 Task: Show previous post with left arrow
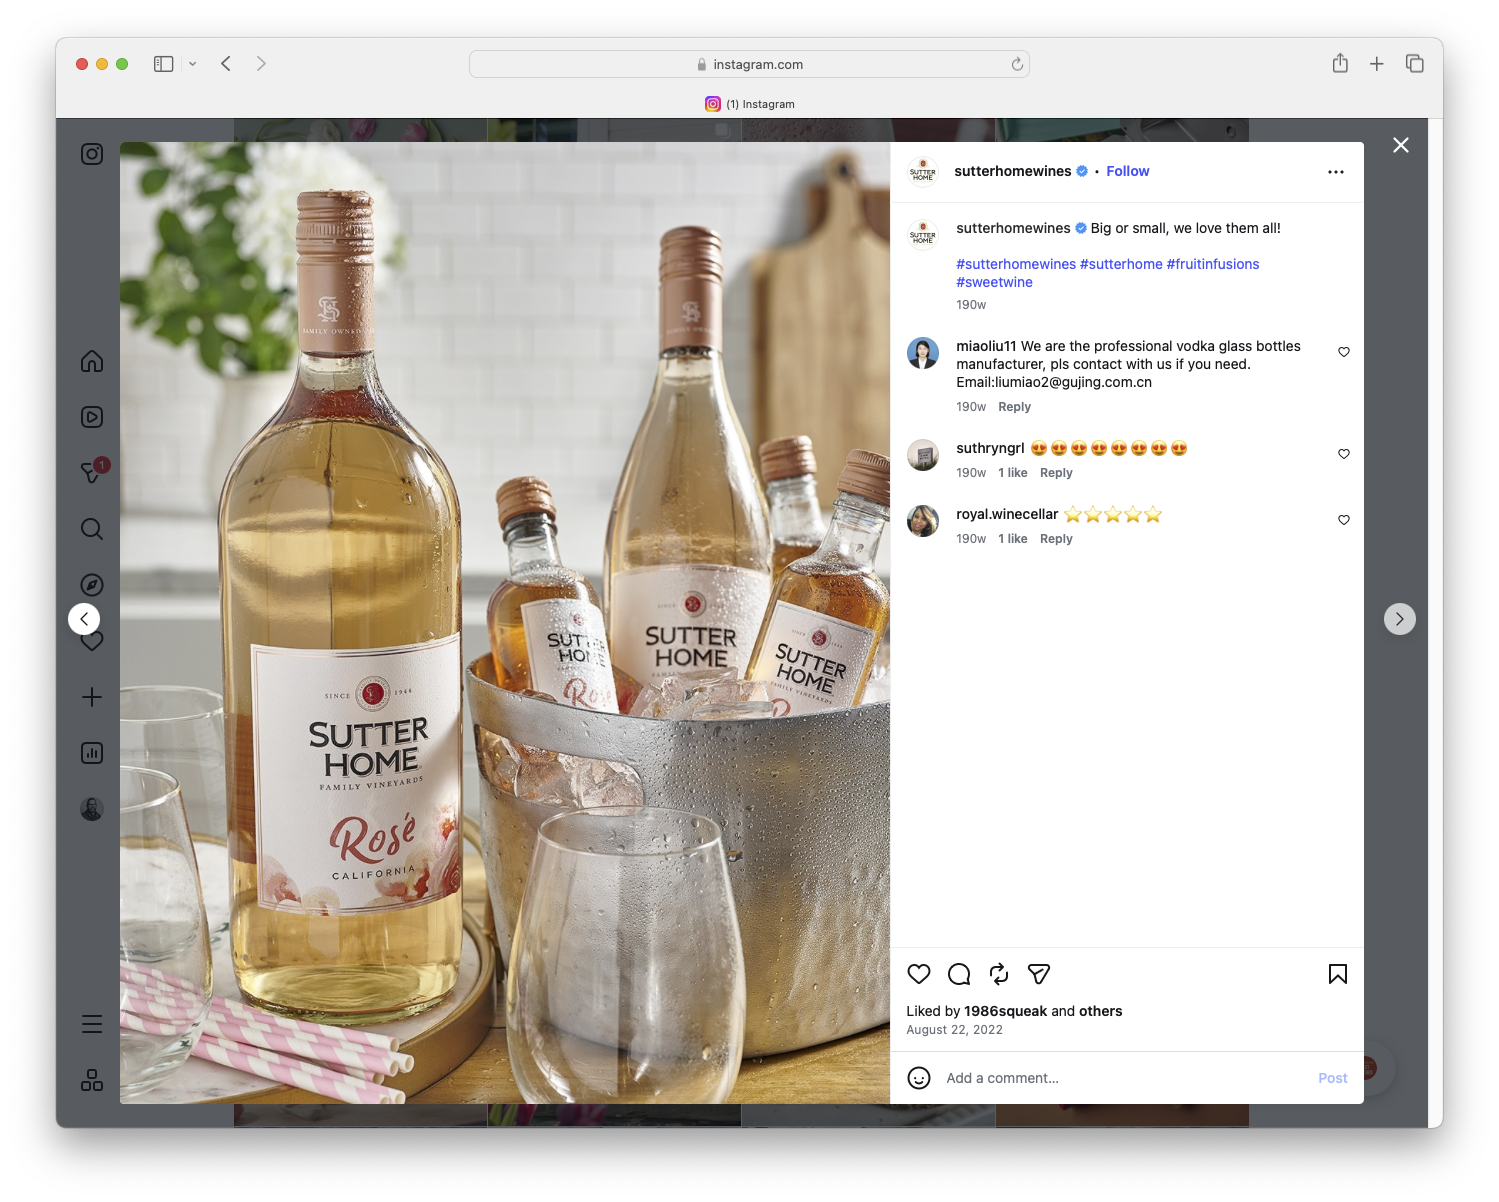pos(84,619)
